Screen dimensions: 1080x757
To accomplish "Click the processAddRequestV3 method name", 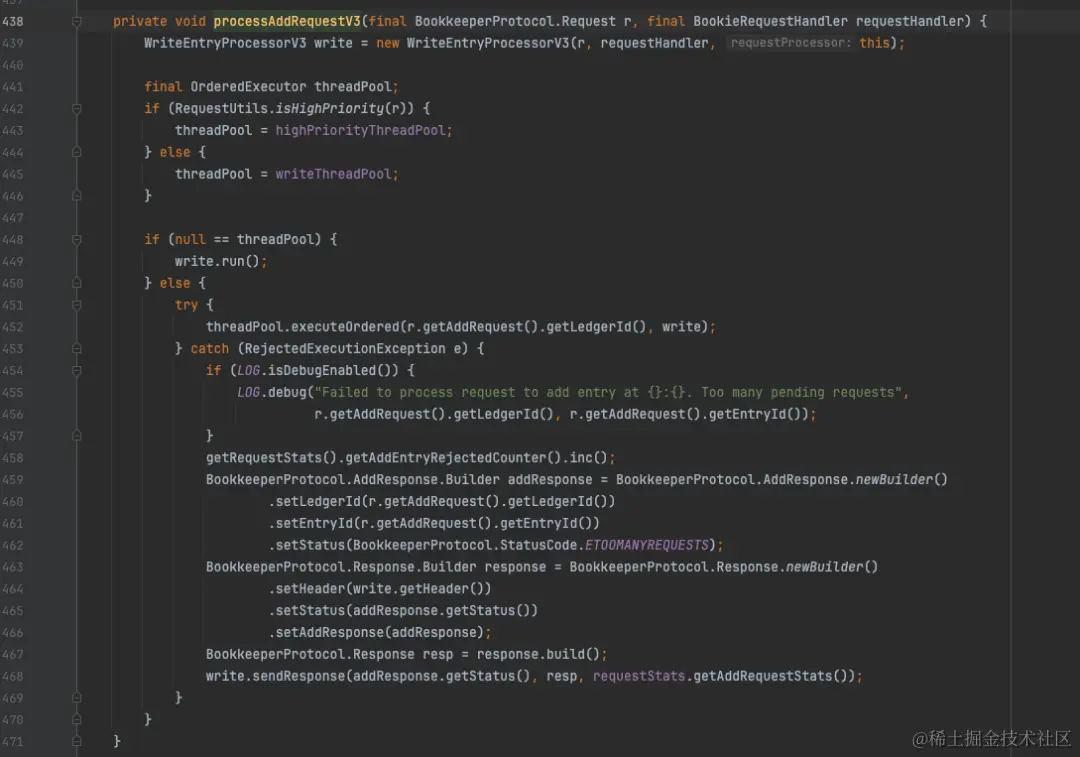I will pos(287,21).
